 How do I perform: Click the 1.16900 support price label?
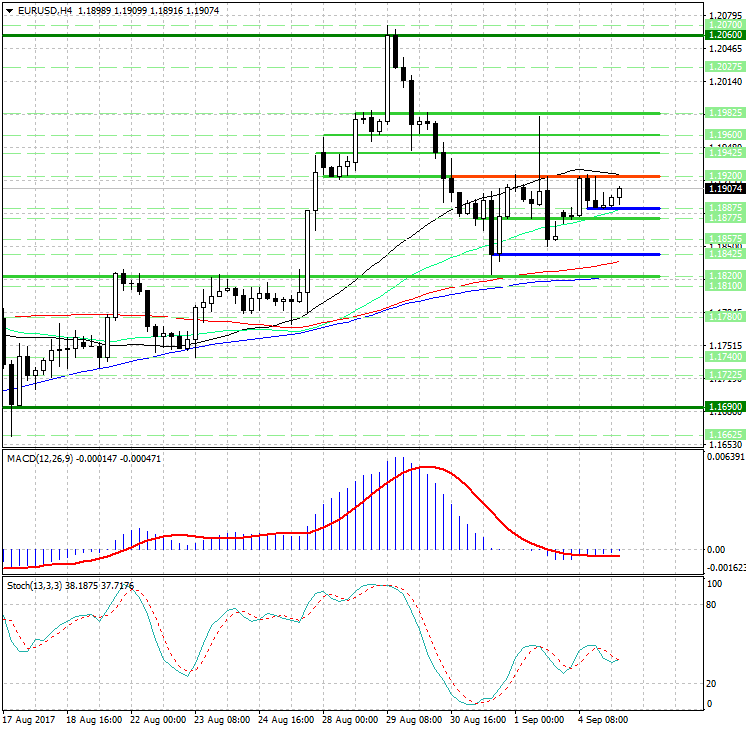tap(724, 407)
